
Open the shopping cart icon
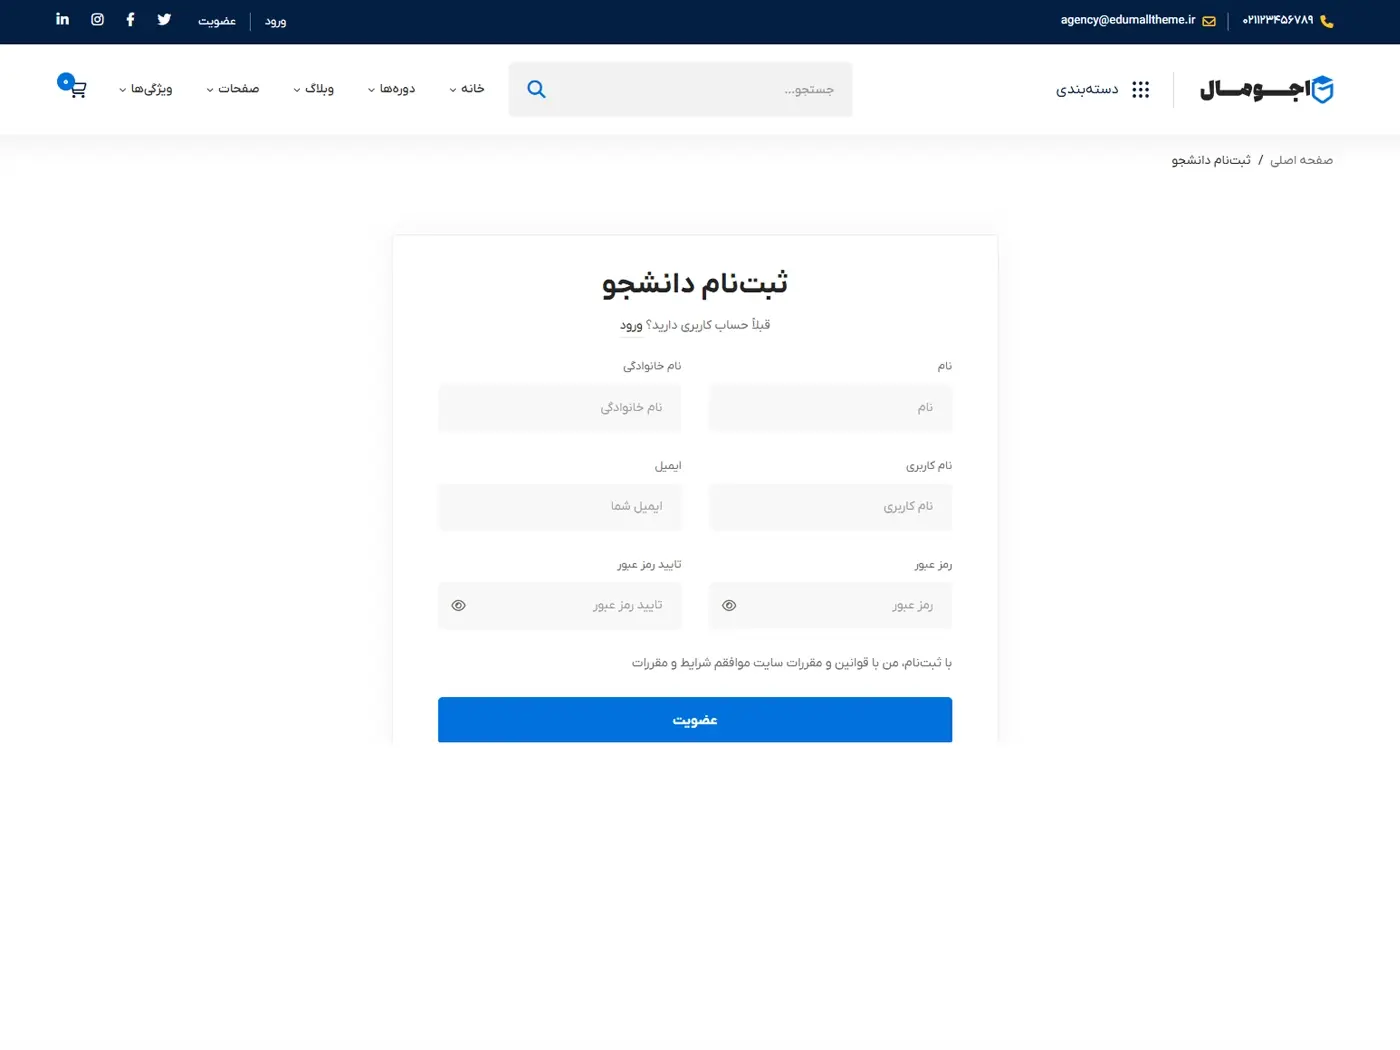(x=77, y=89)
